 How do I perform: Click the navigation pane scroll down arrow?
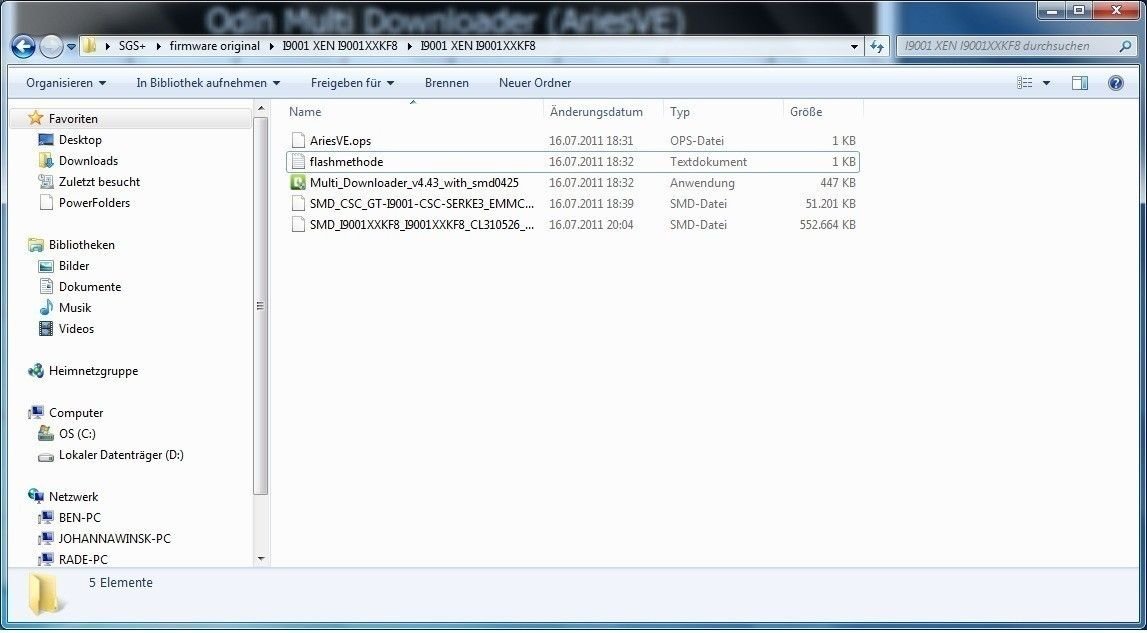pyautogui.click(x=261, y=559)
